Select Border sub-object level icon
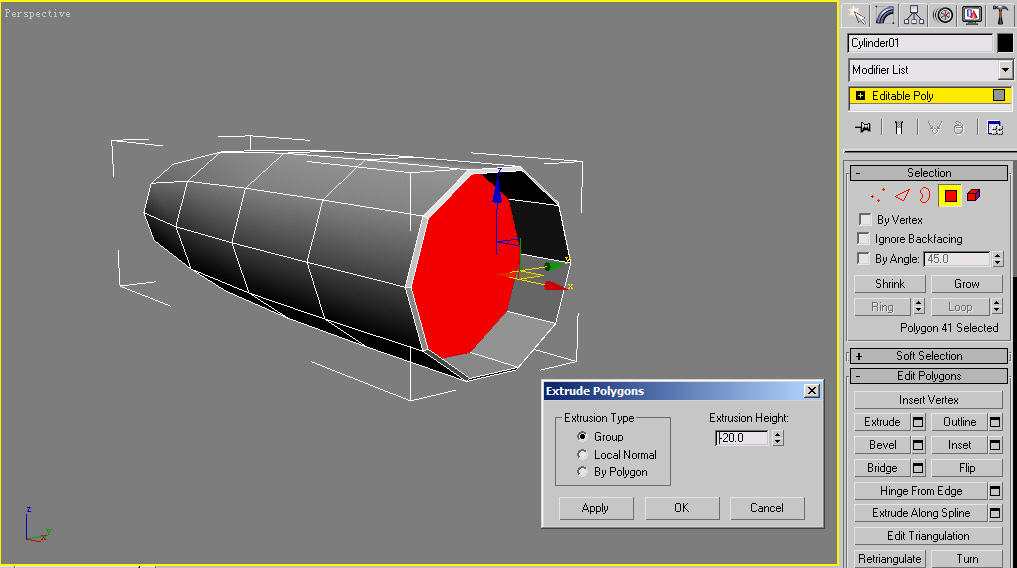The image size is (1017, 568). 925,196
